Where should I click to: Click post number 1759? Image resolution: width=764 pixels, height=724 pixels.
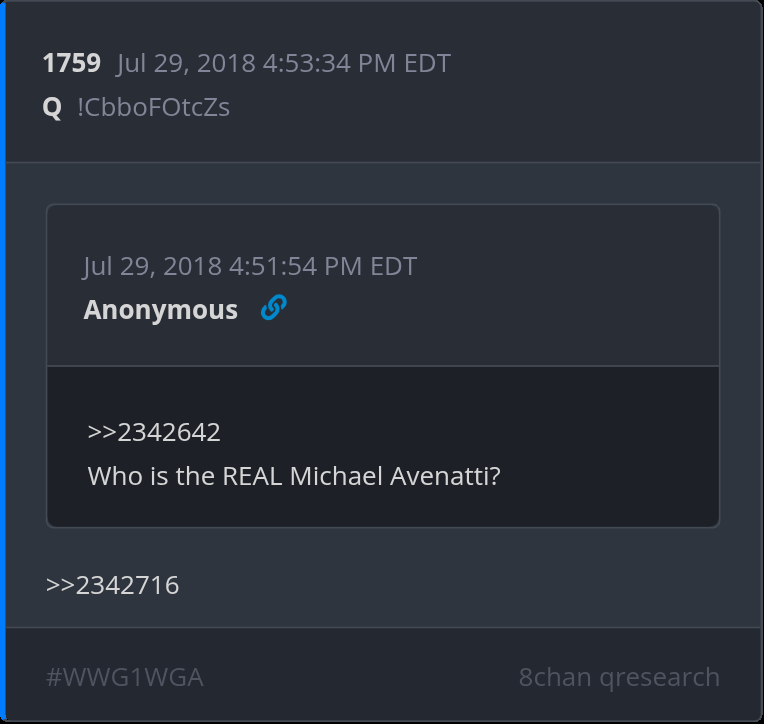point(72,63)
